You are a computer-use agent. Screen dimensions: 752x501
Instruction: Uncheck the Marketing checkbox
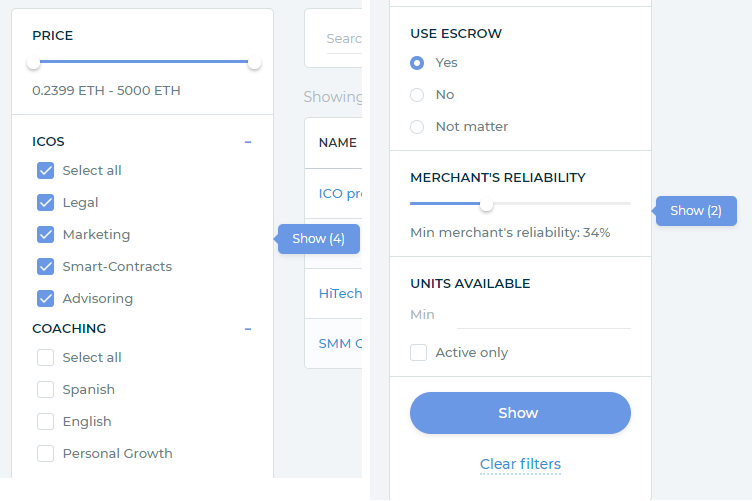(x=45, y=235)
